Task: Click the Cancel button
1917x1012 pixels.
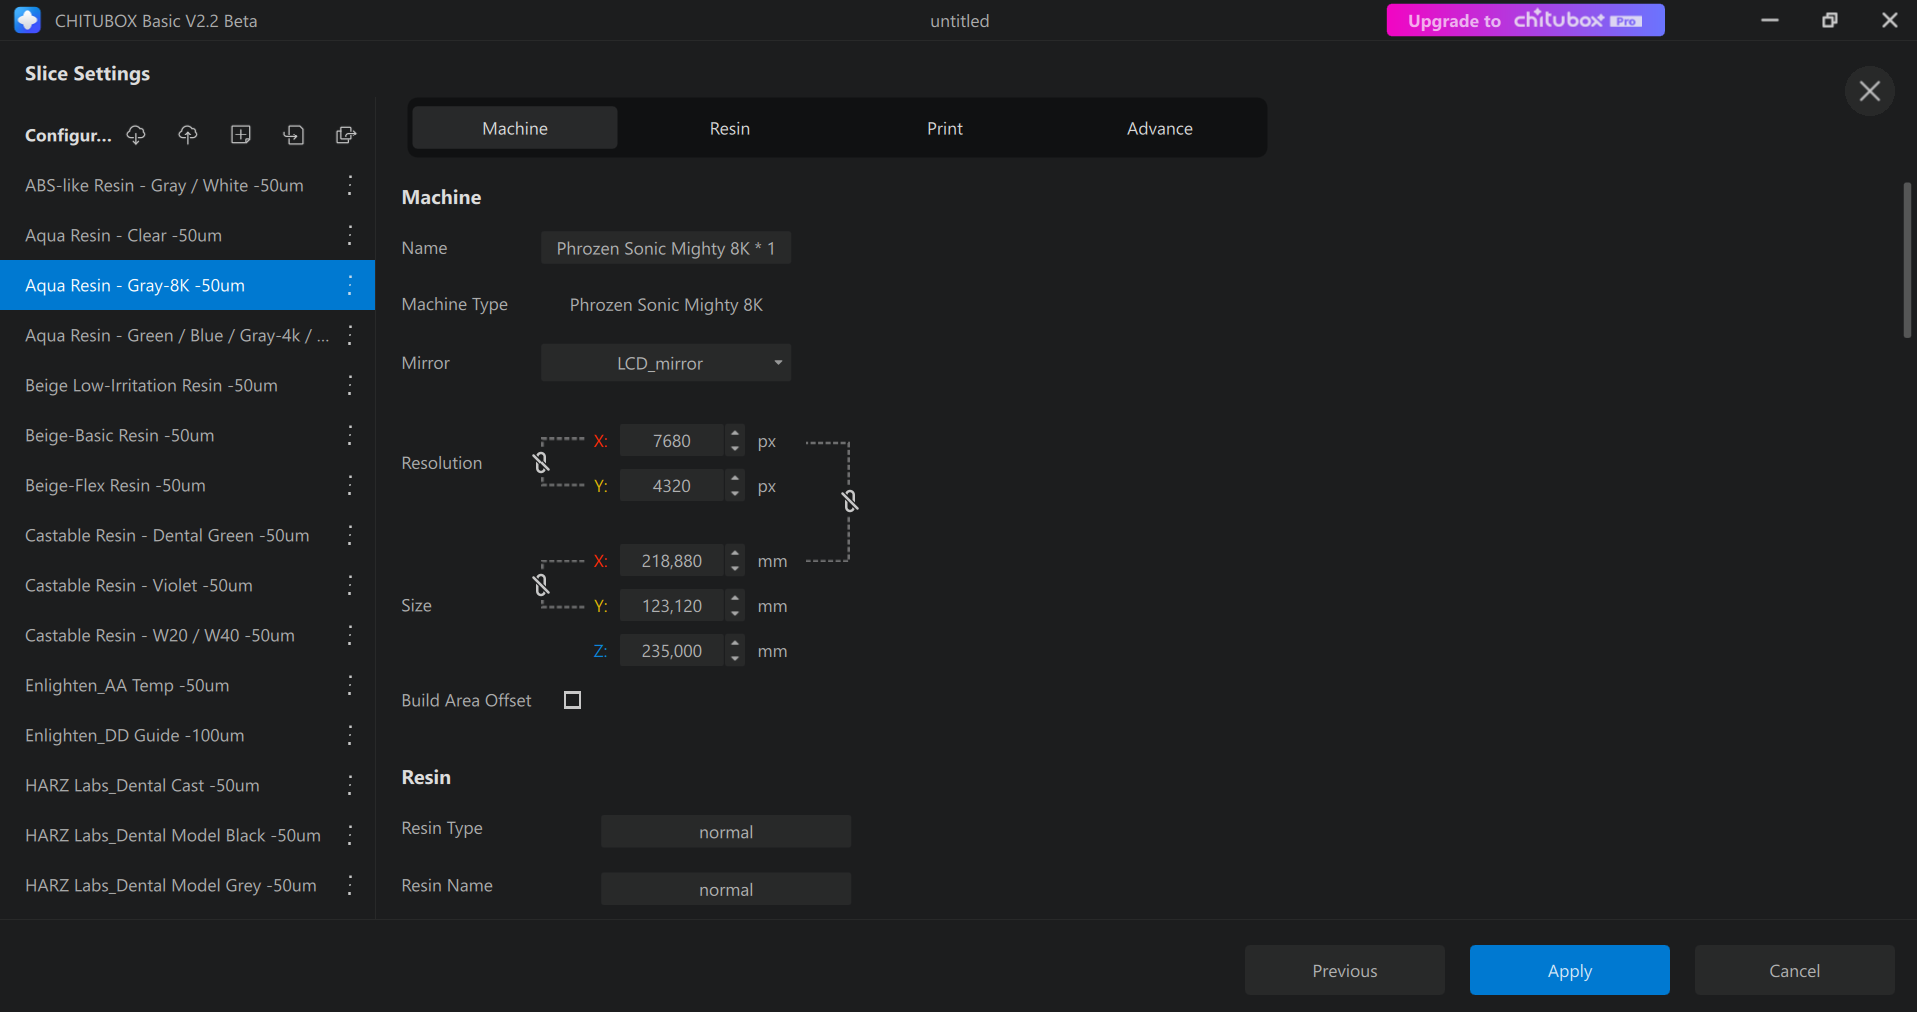Action: tap(1794, 970)
